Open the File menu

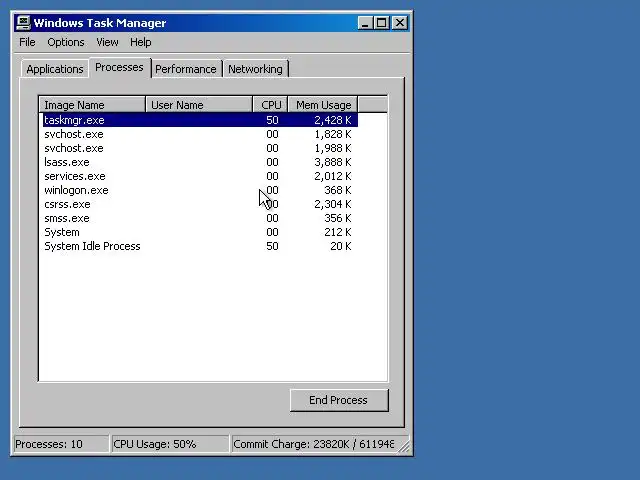tap(27, 42)
